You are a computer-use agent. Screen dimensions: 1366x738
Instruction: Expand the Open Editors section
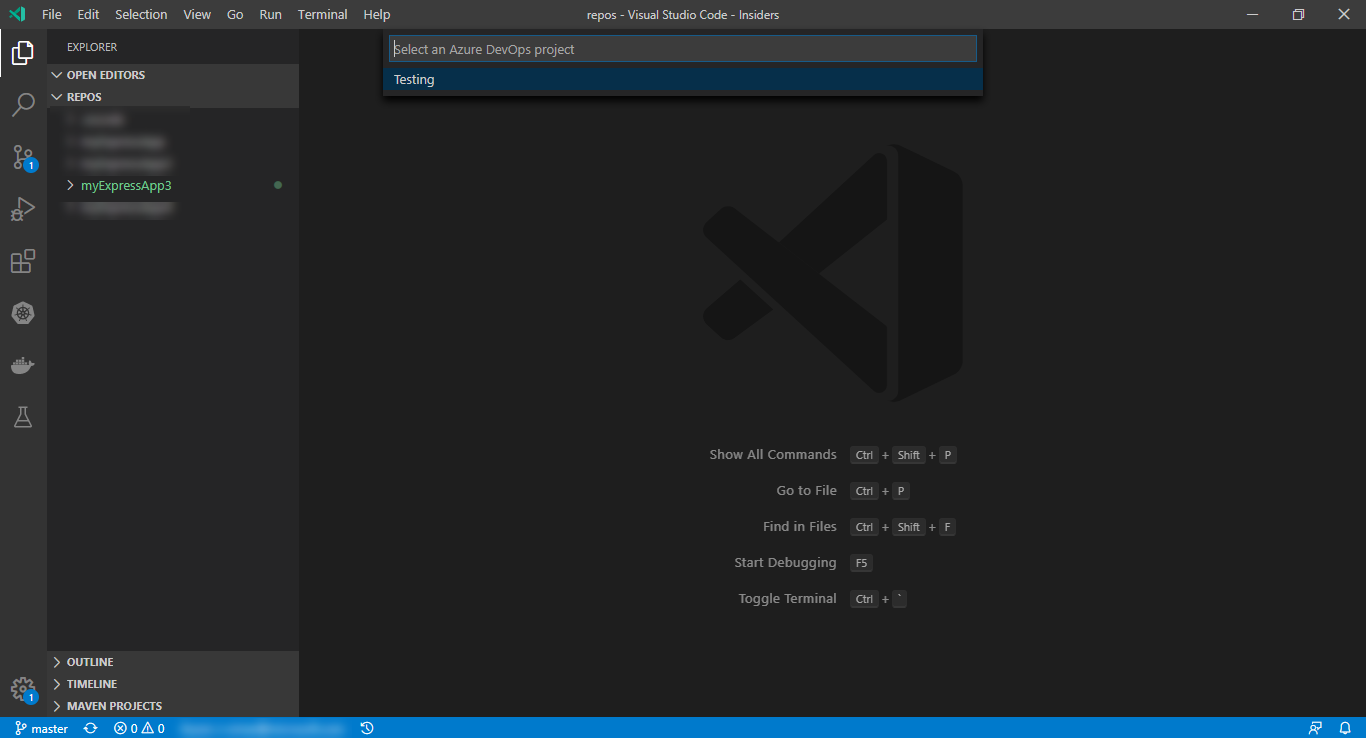click(x=173, y=75)
